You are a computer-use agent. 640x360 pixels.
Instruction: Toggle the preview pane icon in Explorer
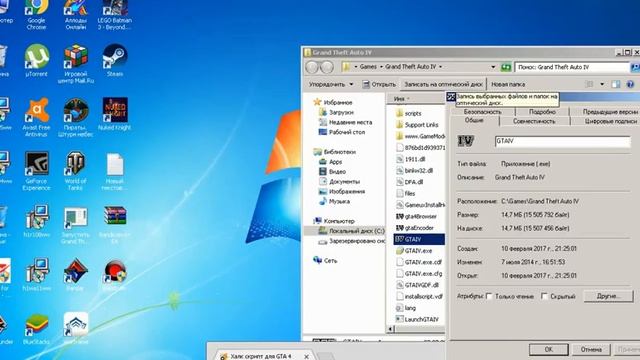[x=616, y=84]
